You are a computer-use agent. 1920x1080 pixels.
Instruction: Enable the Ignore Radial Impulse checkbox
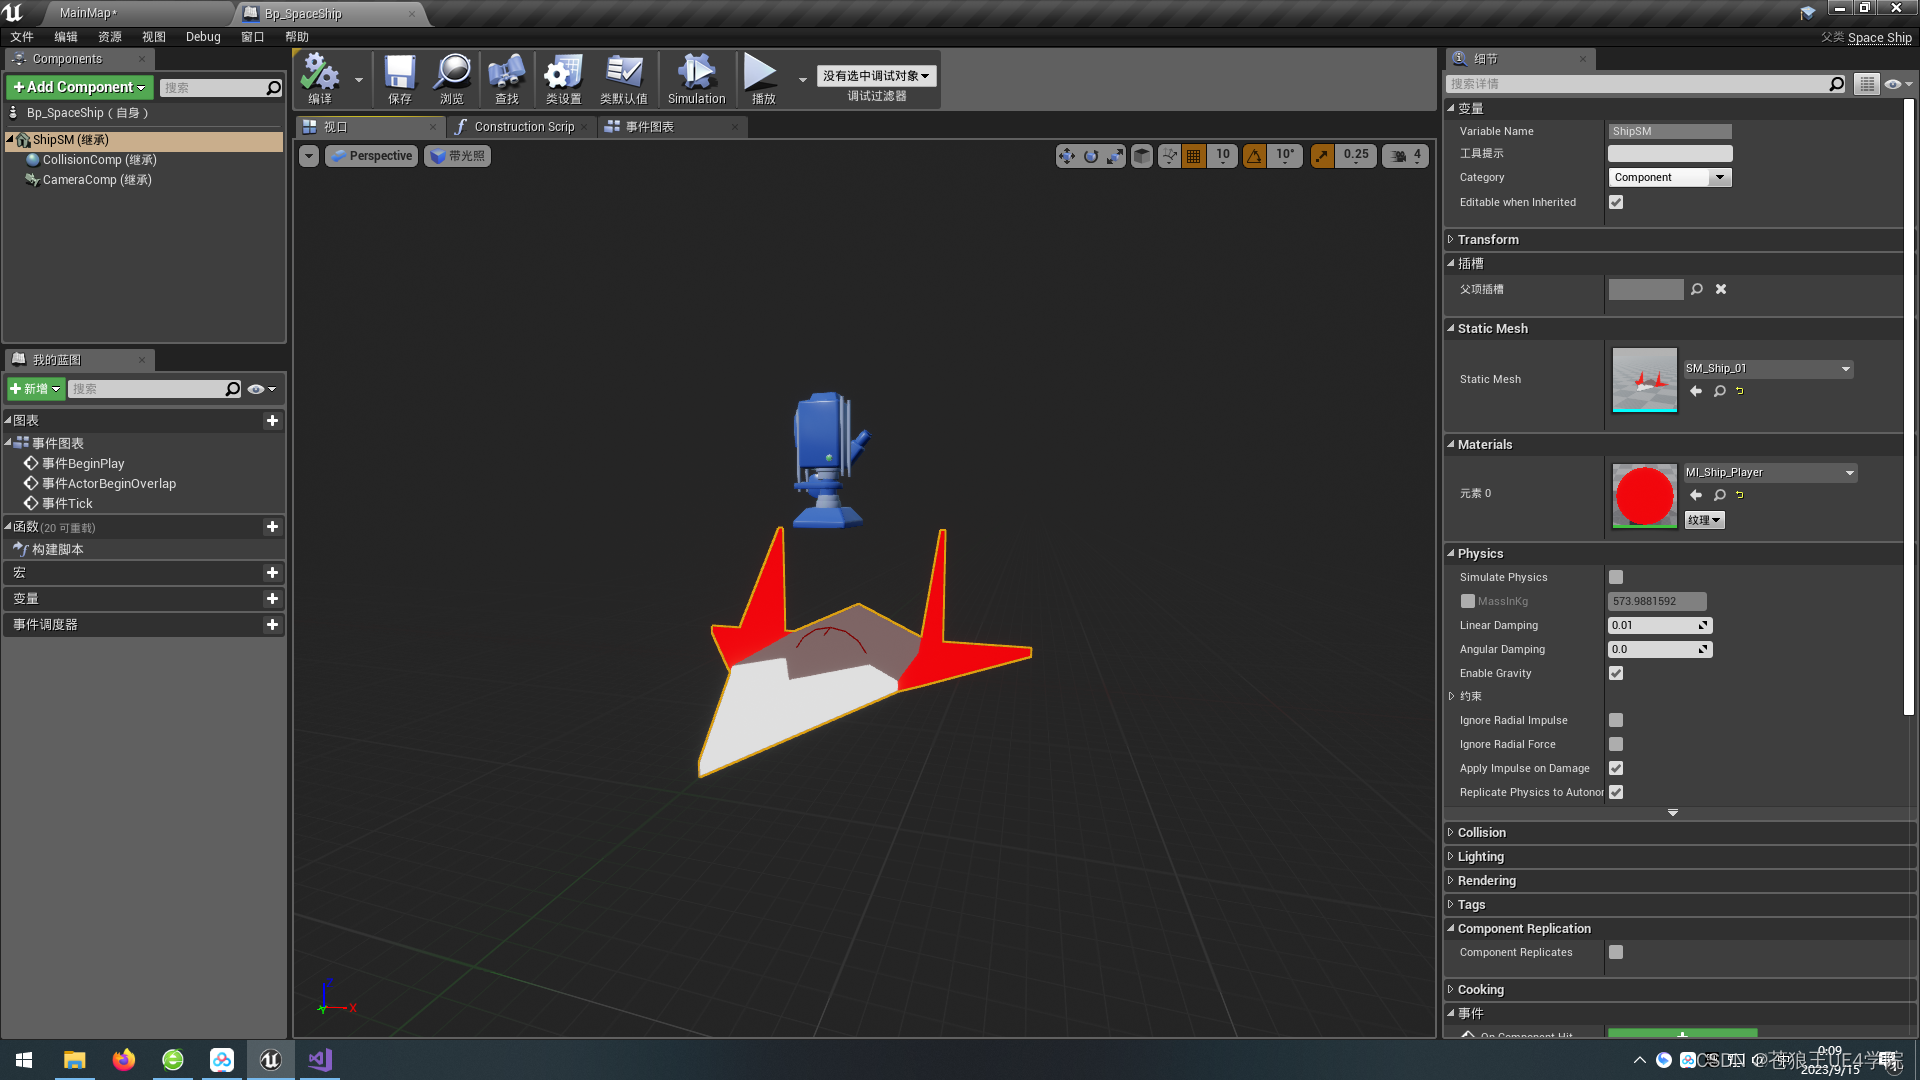click(1616, 720)
